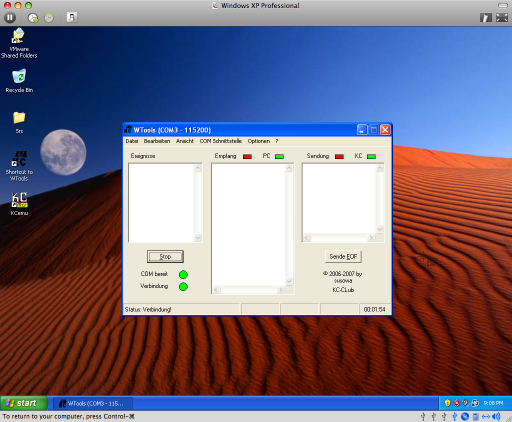
Task: Open the Windows start menu
Action: [x=24, y=403]
